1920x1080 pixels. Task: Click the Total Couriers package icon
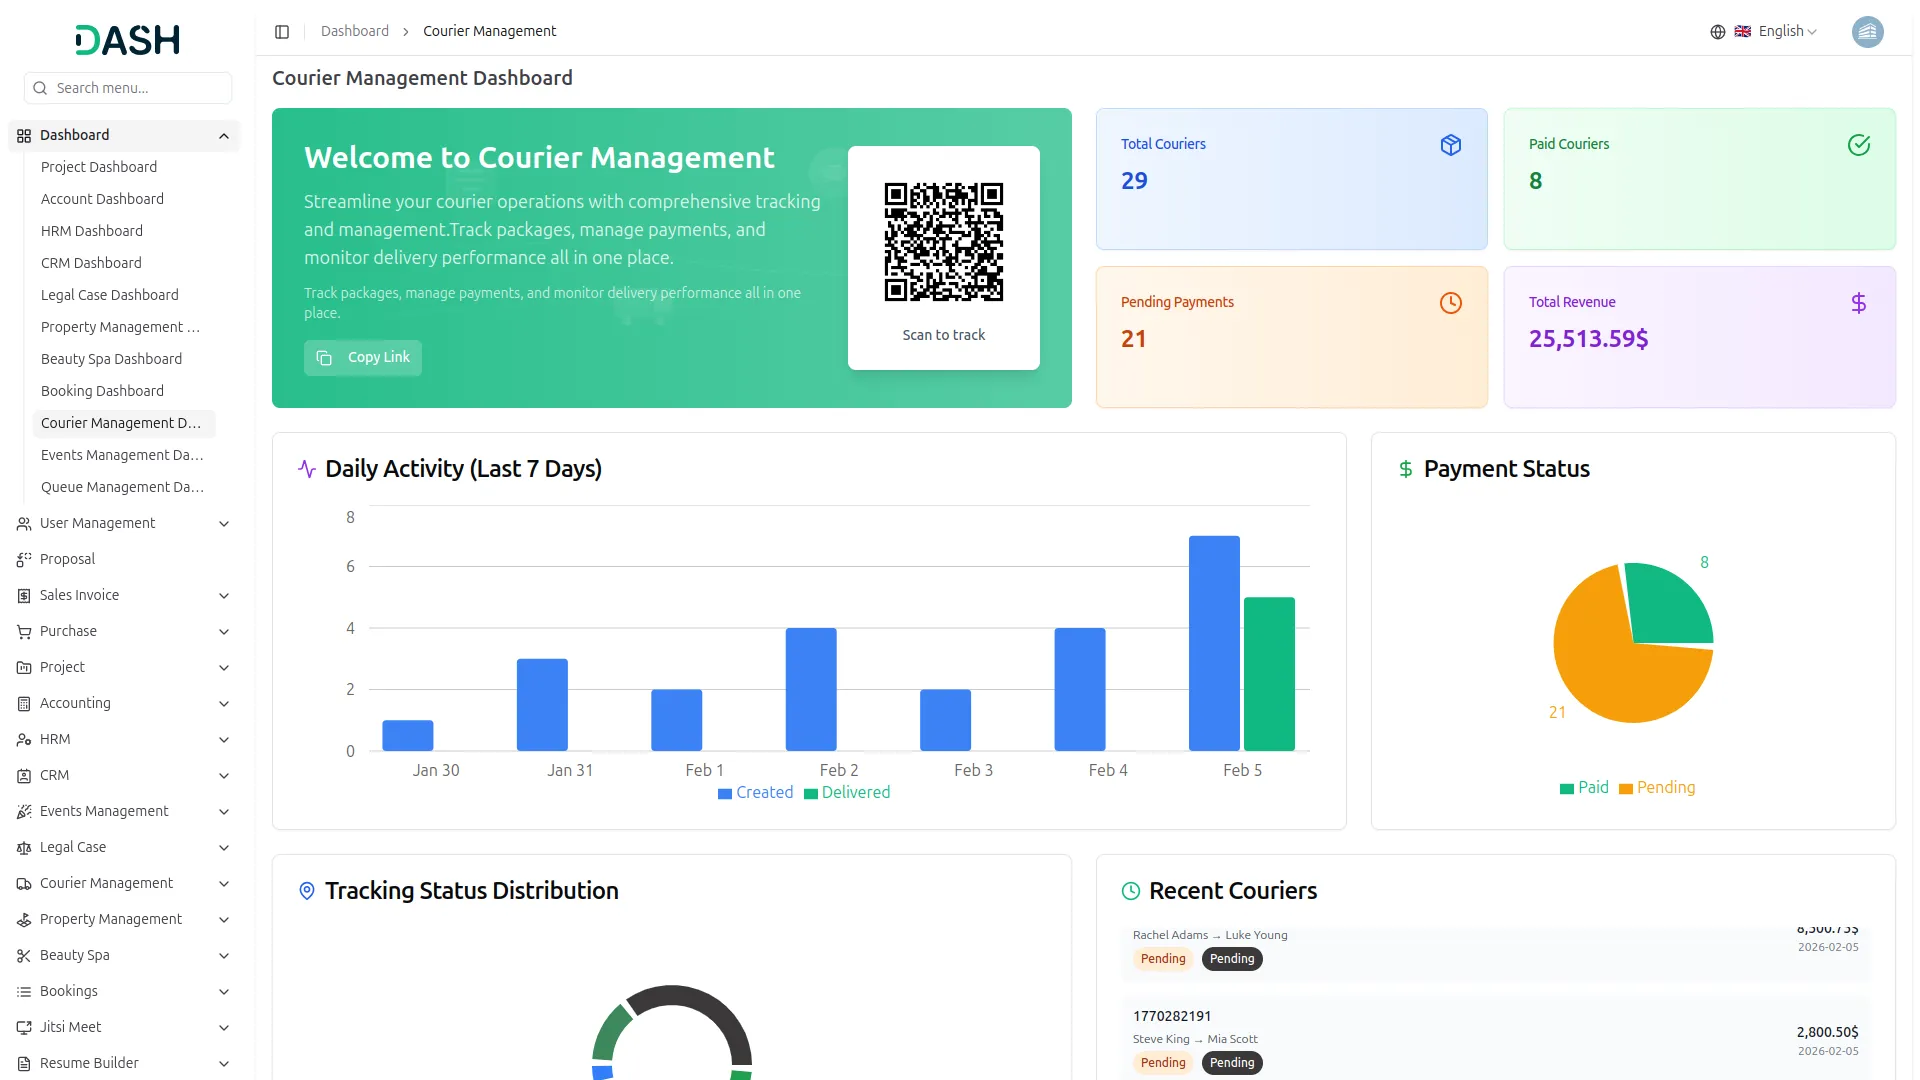click(x=1450, y=145)
